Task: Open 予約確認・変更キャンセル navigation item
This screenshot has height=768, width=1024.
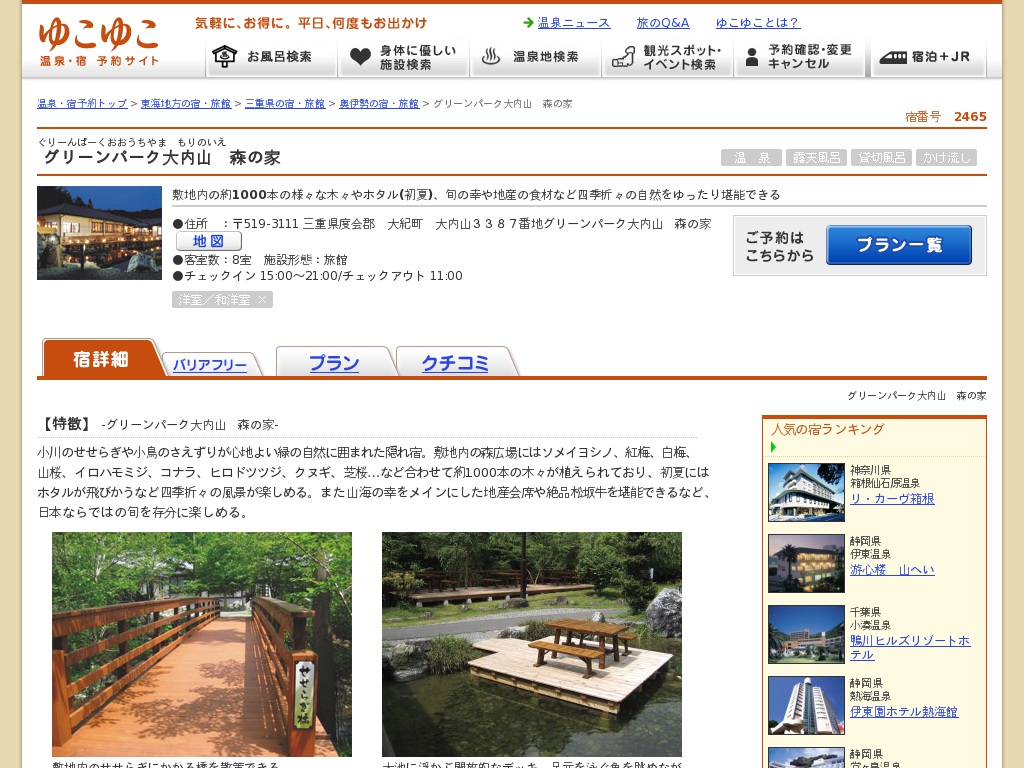Action: pos(799,57)
